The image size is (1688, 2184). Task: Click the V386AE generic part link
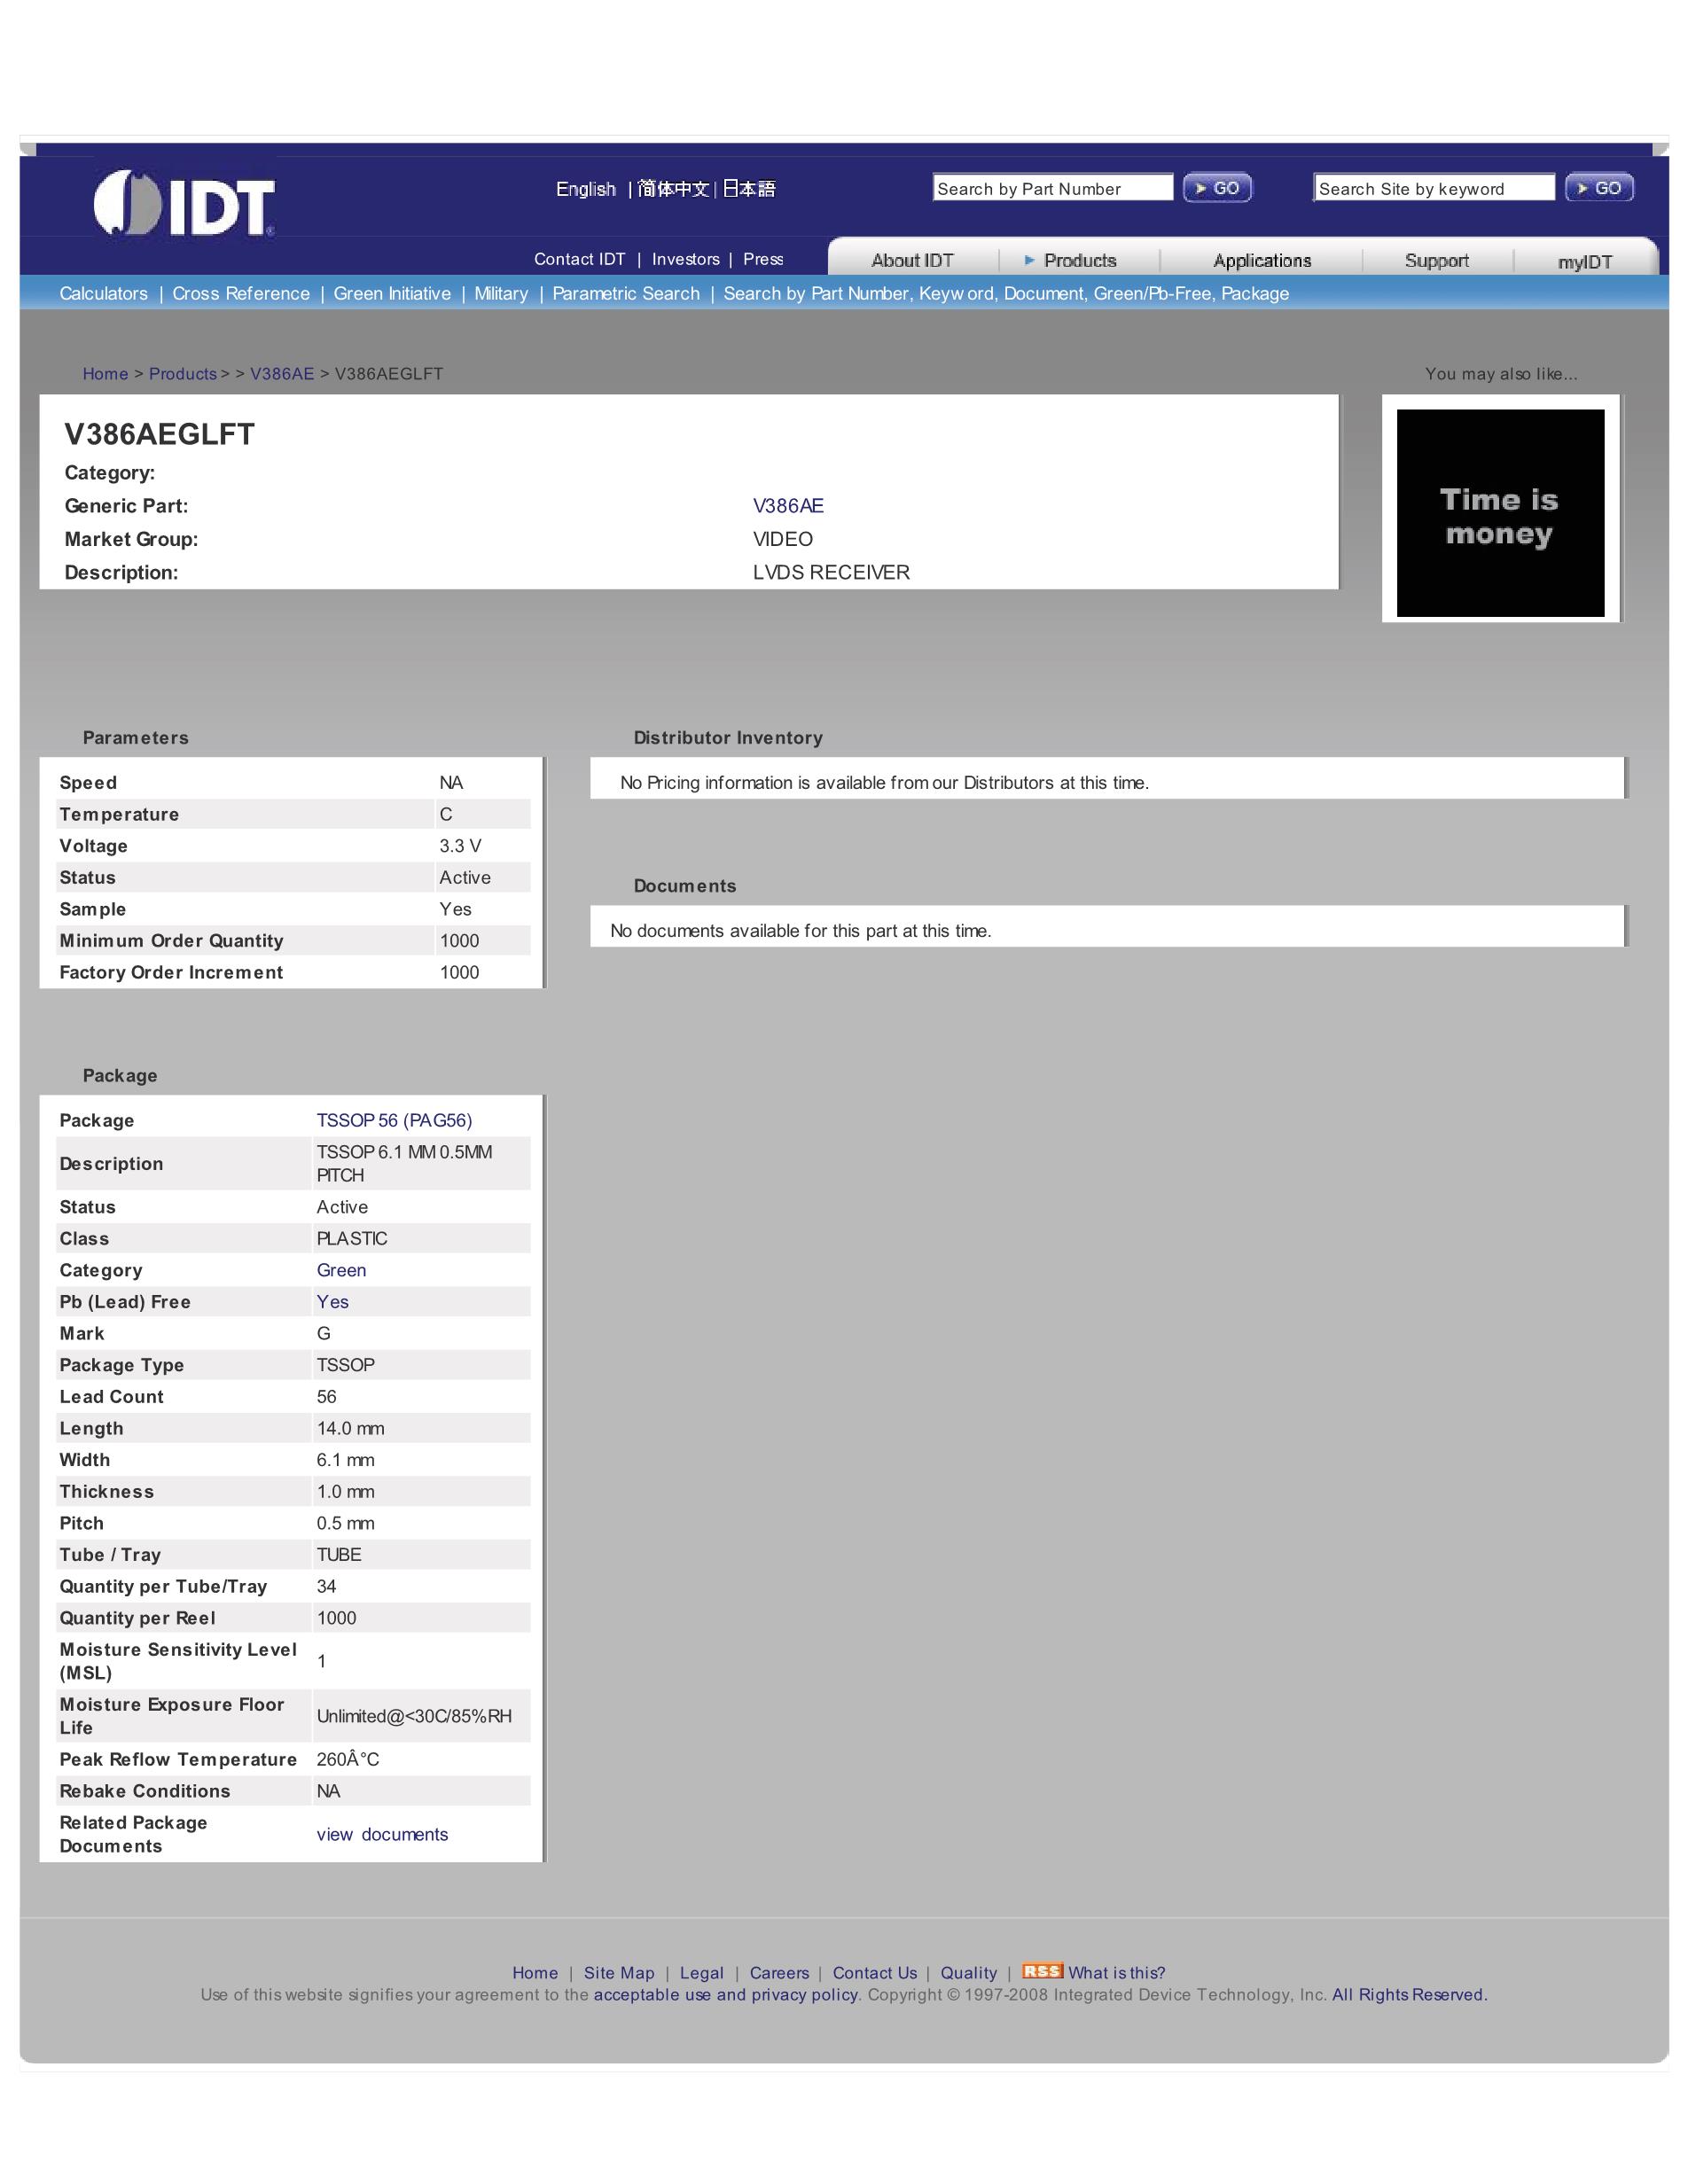click(788, 506)
